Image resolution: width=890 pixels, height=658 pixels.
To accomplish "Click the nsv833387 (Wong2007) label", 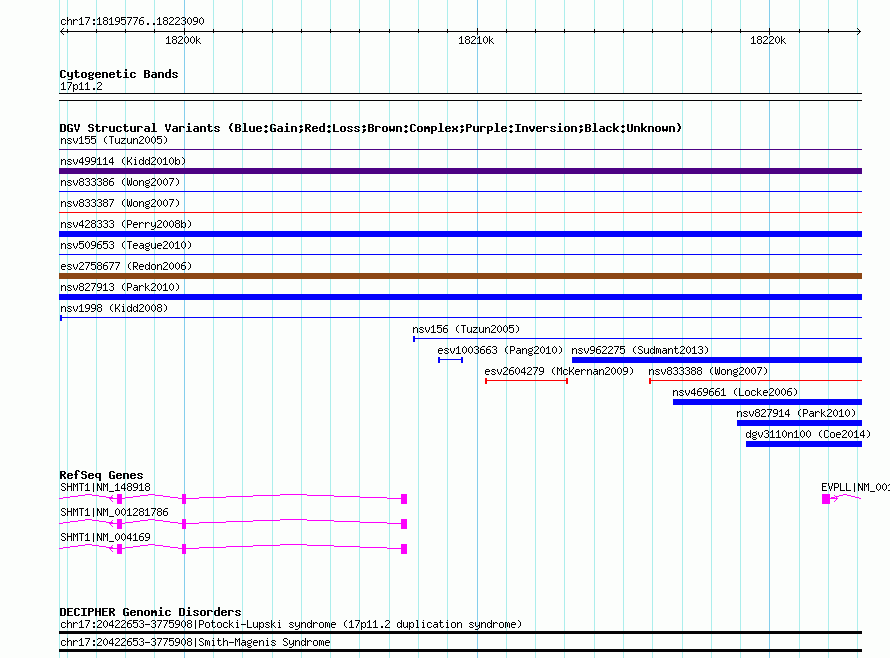I will coord(120,203).
